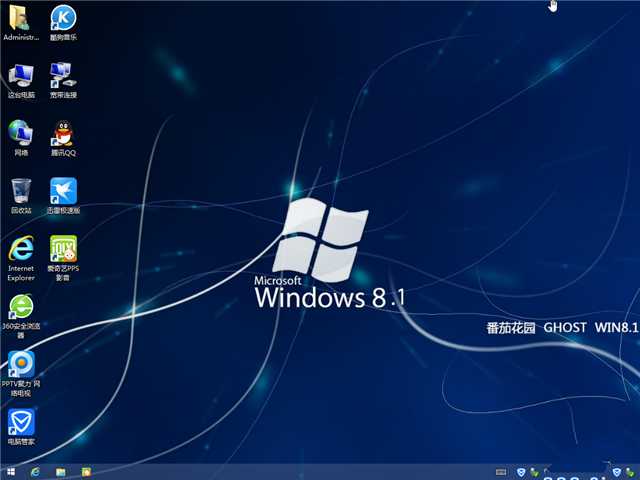Launch Internet Explorer from the taskbar
640x480 pixels.
coord(35,472)
